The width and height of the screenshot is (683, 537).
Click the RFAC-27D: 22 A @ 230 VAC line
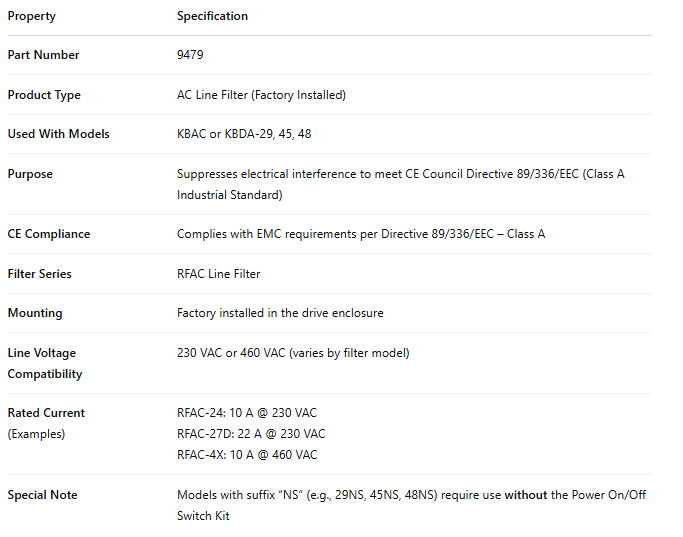coord(251,434)
